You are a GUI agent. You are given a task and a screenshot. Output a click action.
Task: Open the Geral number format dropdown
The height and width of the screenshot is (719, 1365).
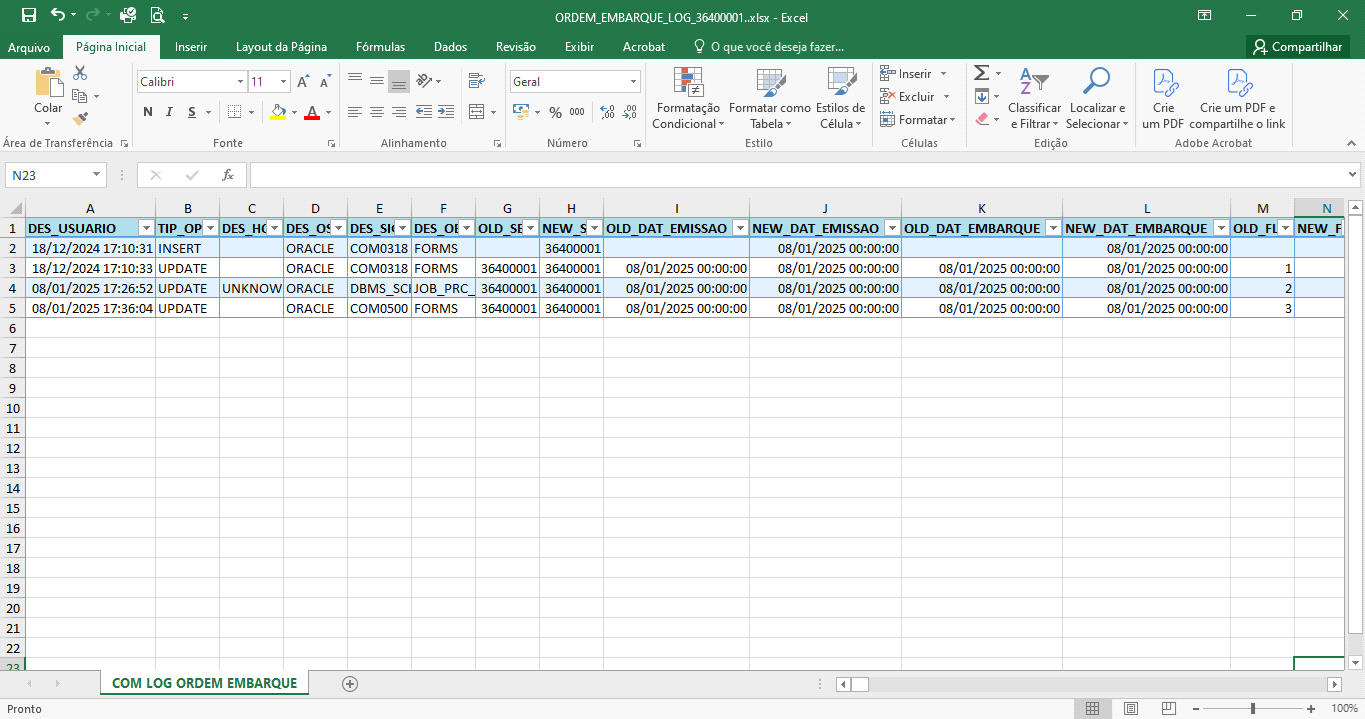[x=634, y=82]
